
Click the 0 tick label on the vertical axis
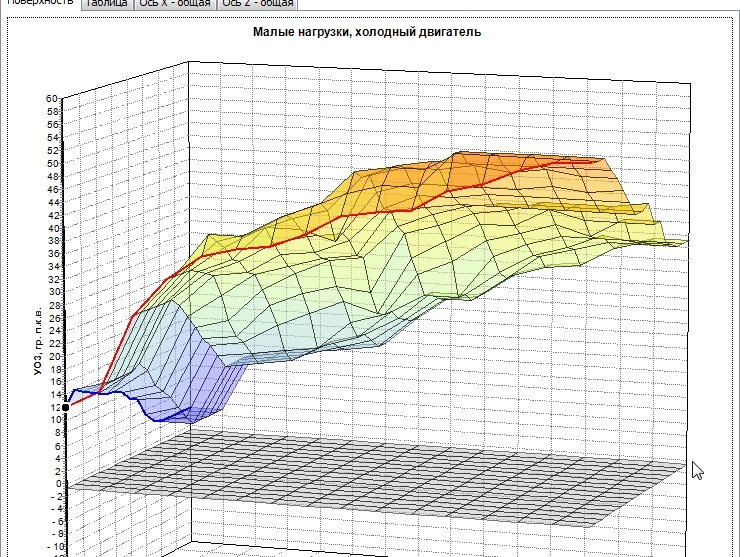point(55,484)
